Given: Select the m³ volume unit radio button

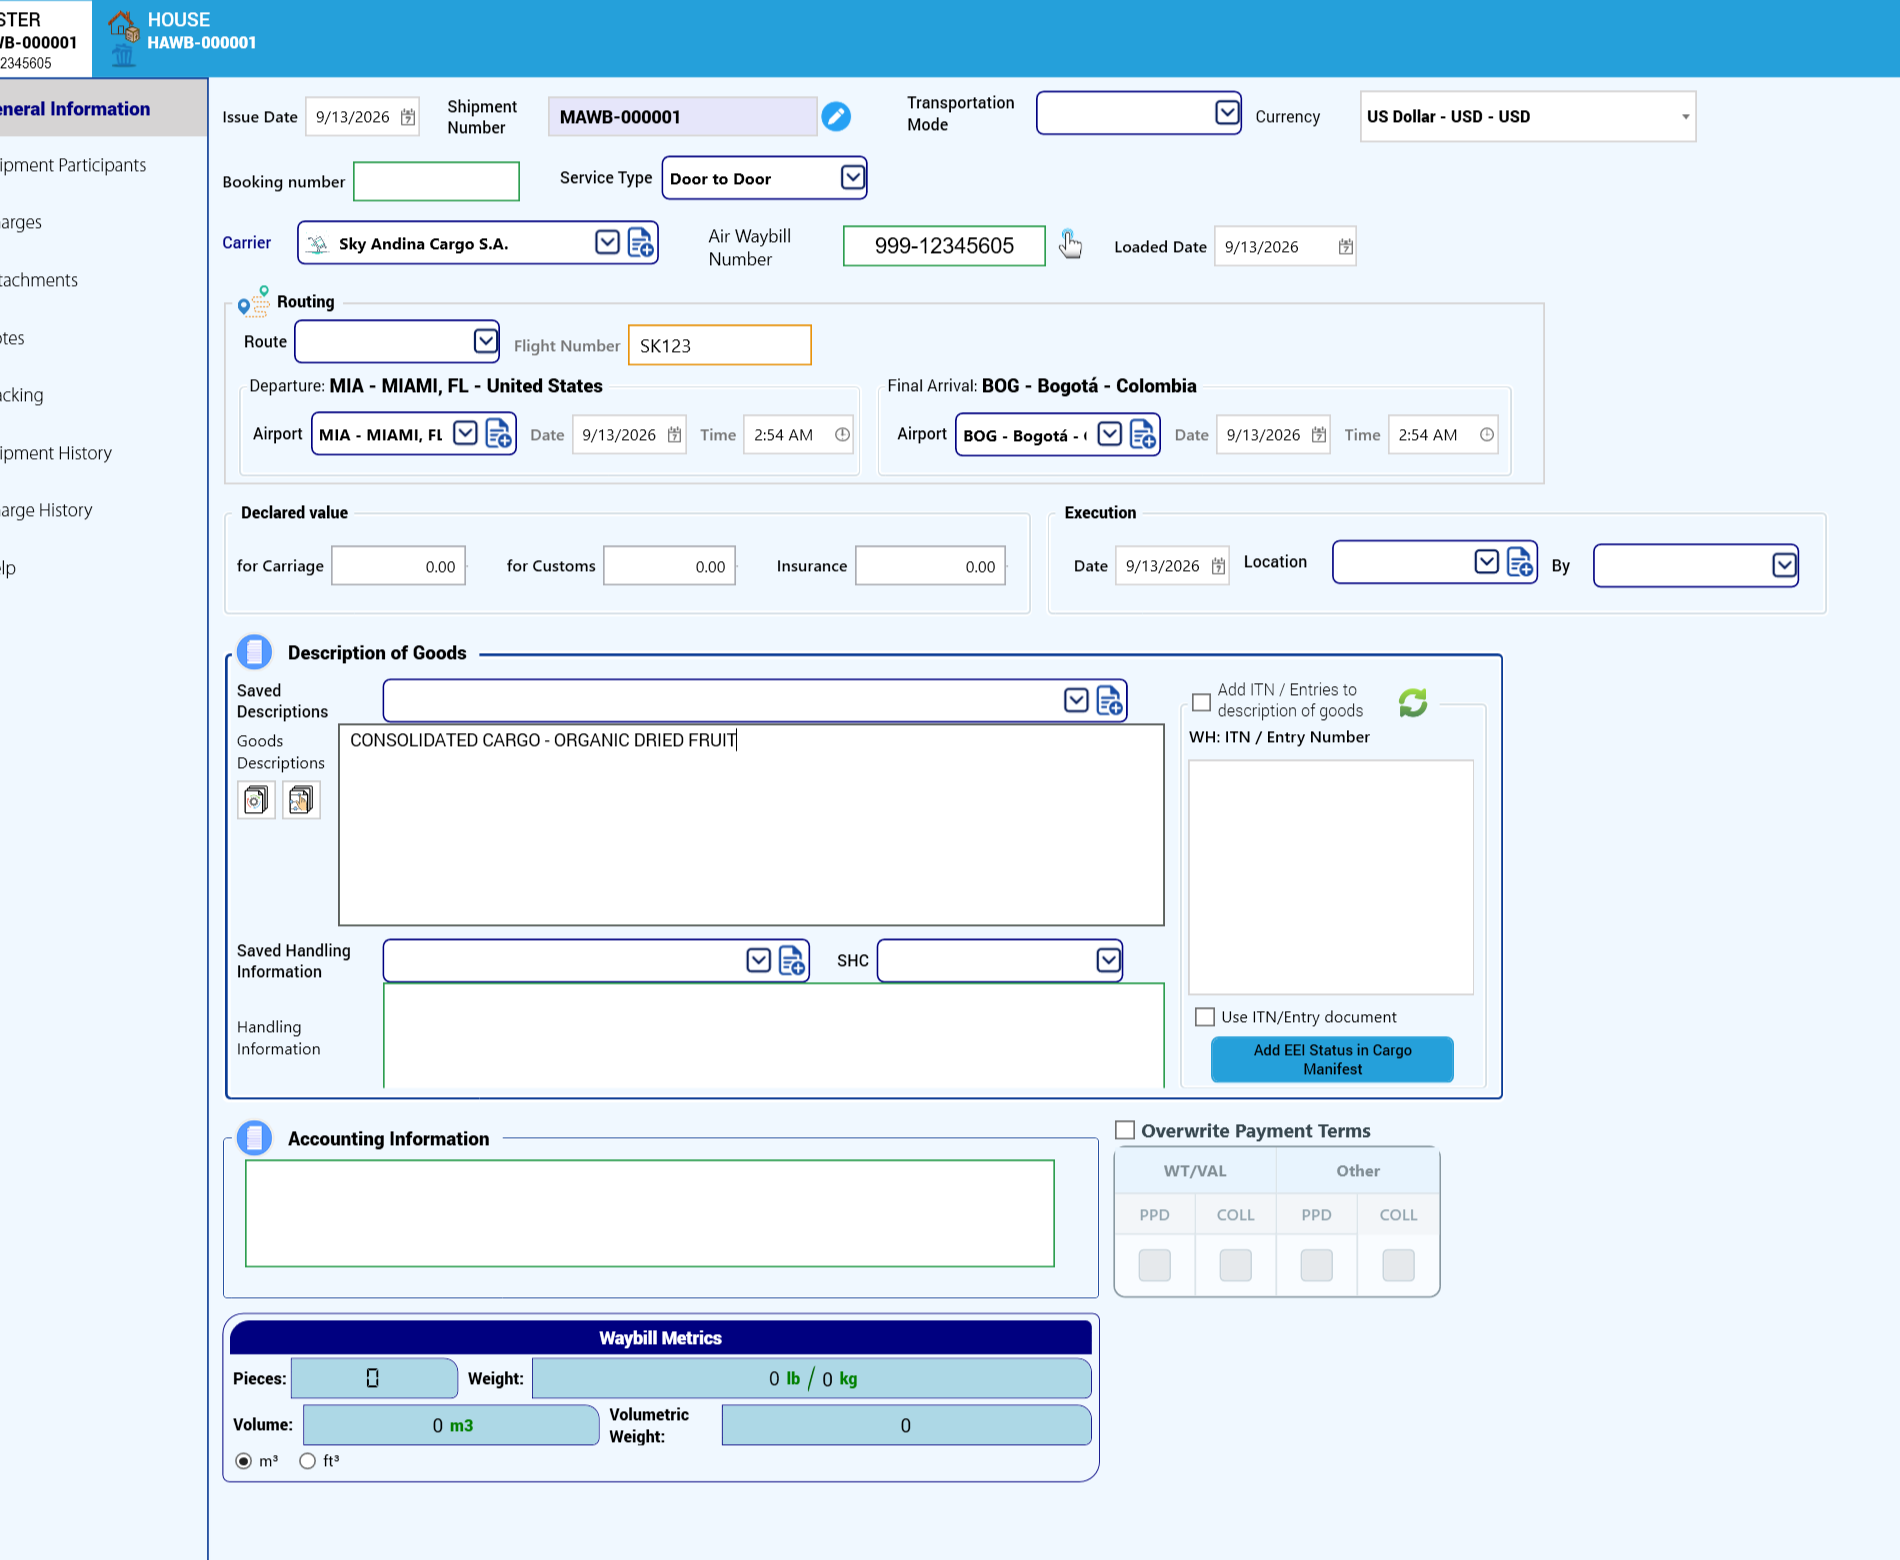Looking at the screenshot, I should [244, 1461].
